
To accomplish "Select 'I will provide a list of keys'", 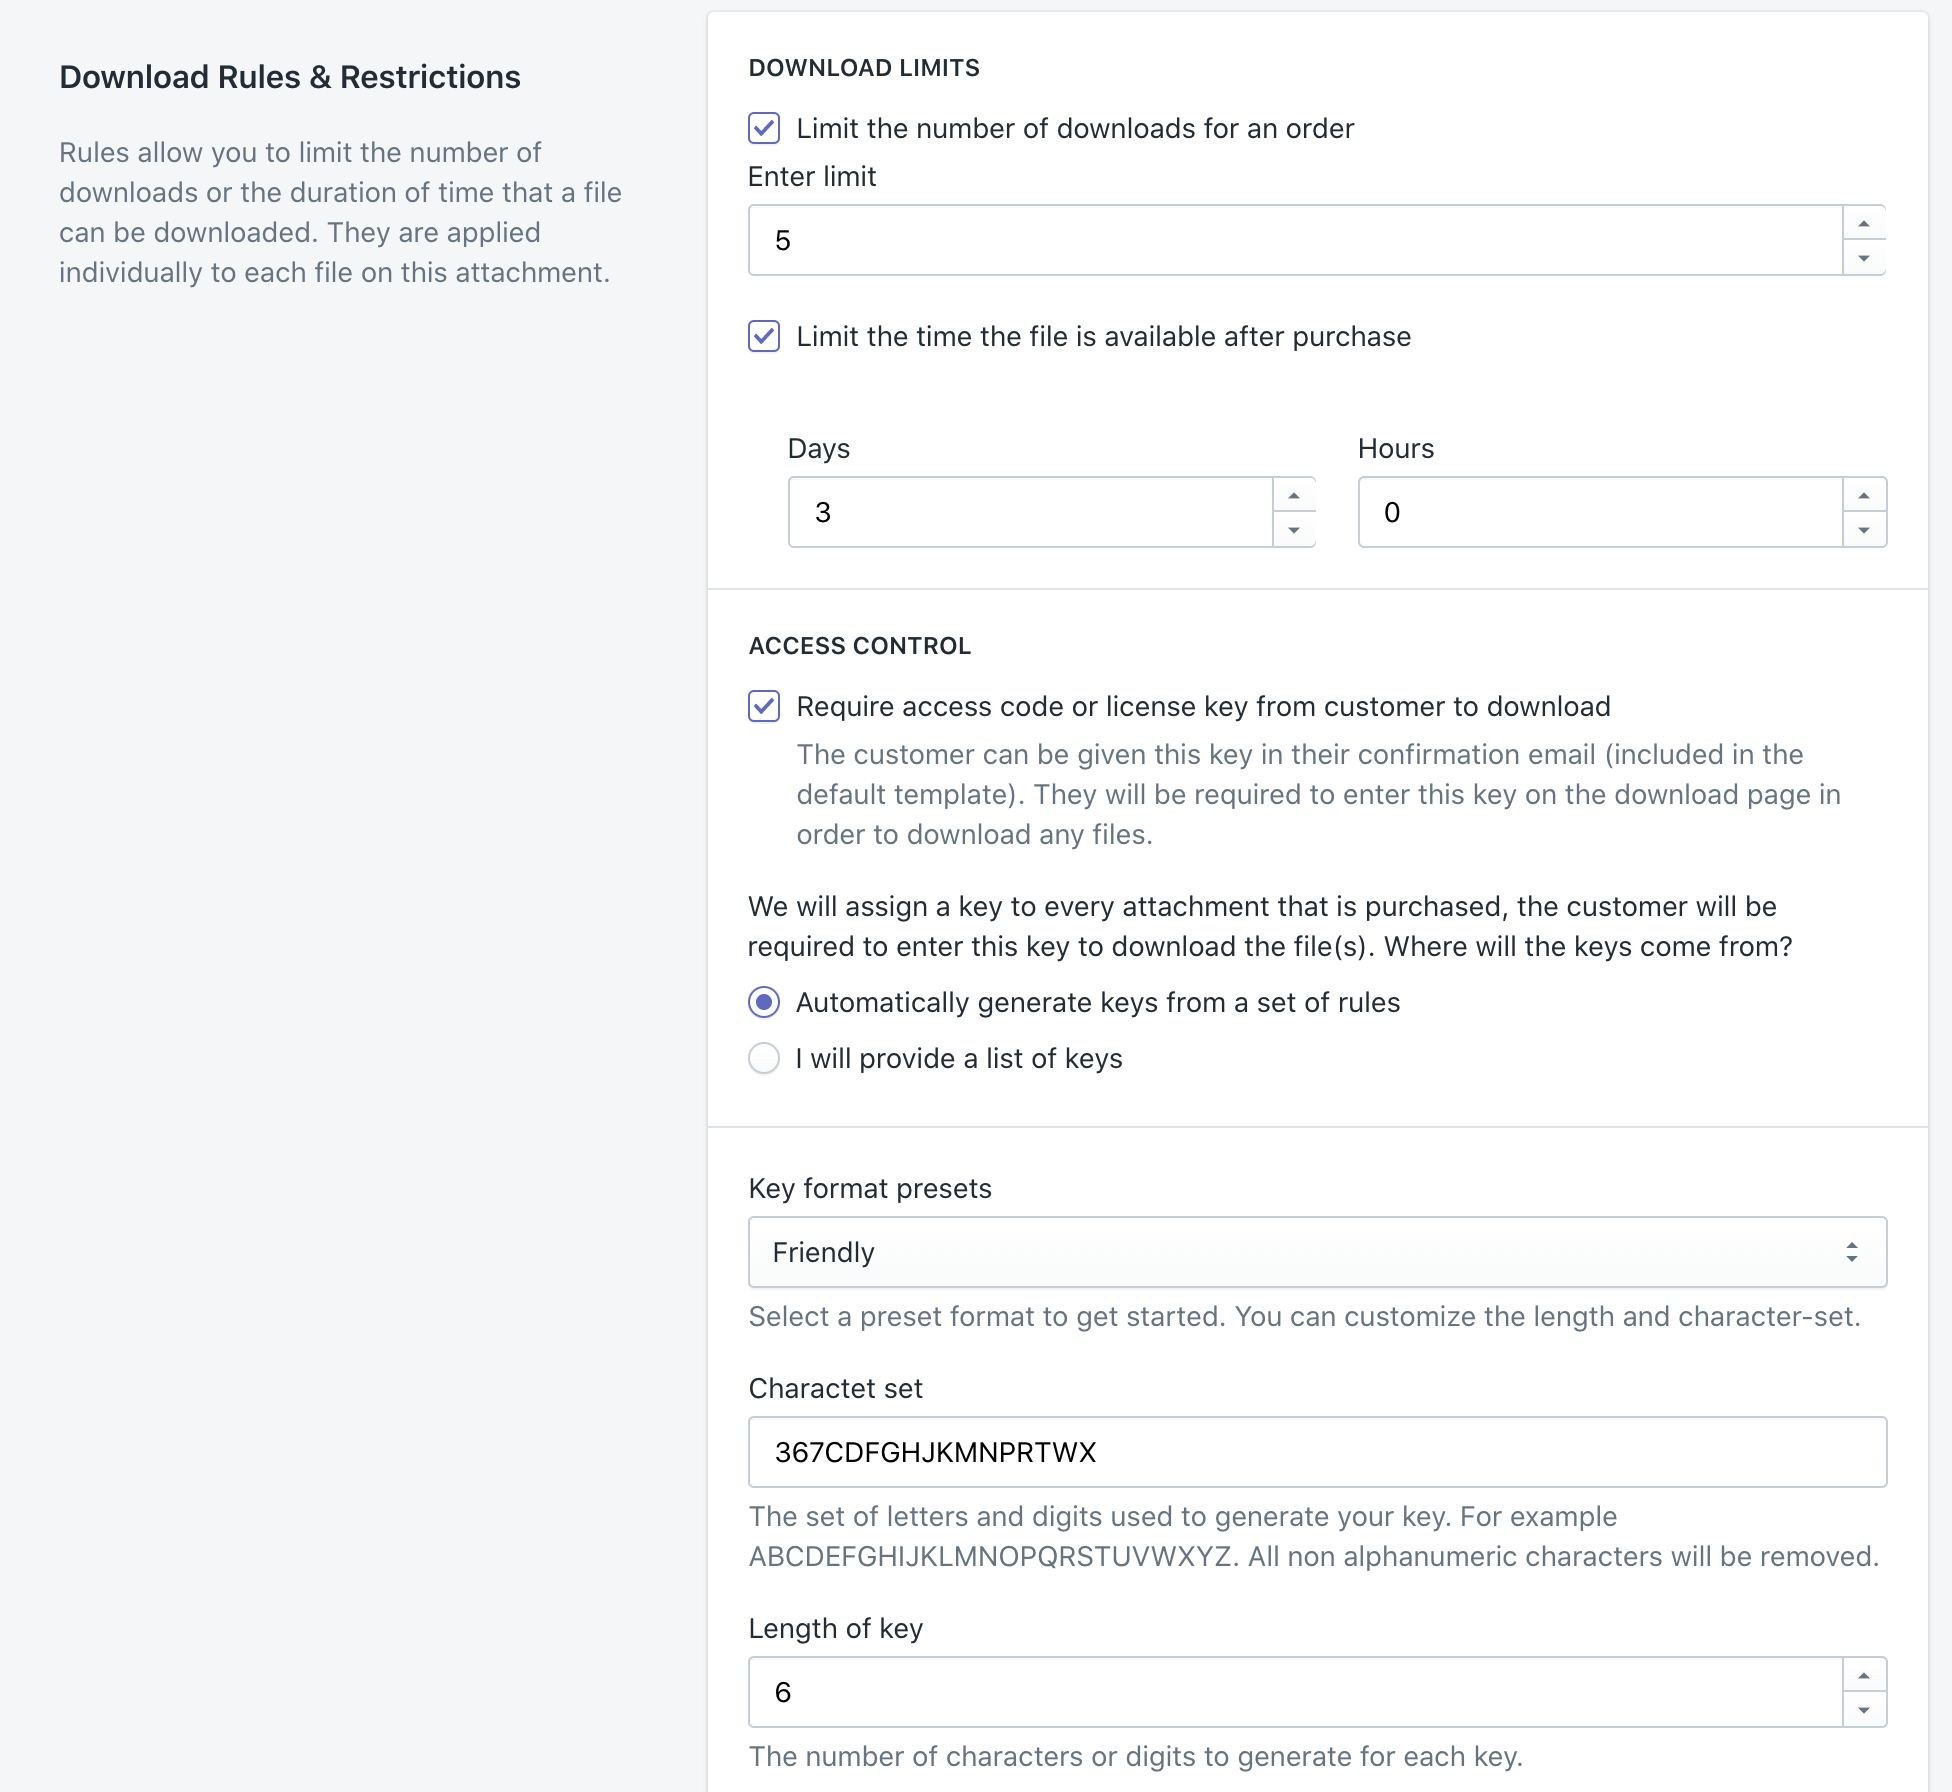I will (764, 1058).
